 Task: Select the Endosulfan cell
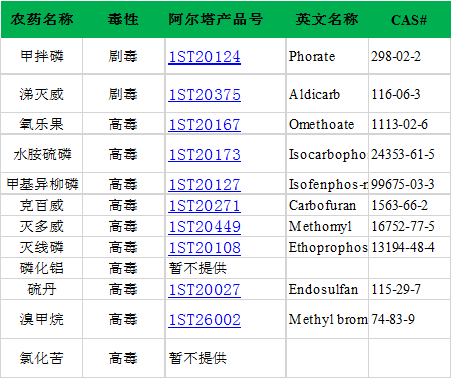(327, 289)
